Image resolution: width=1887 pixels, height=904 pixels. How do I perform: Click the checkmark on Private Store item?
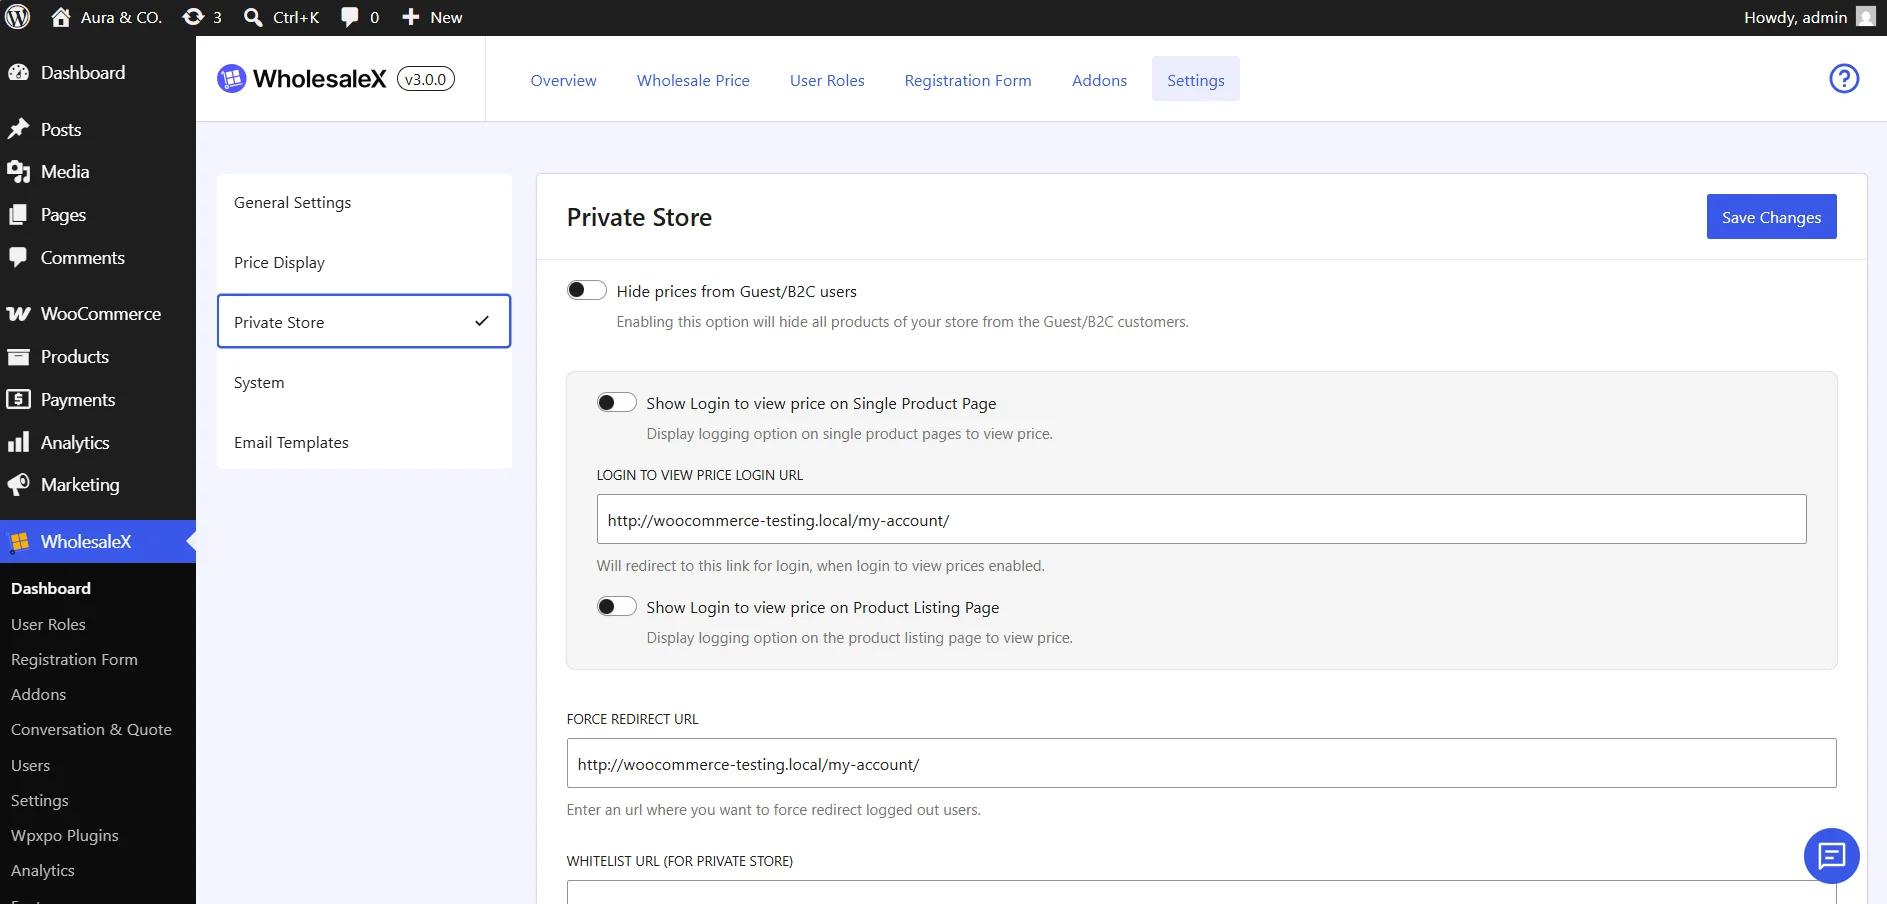(482, 321)
